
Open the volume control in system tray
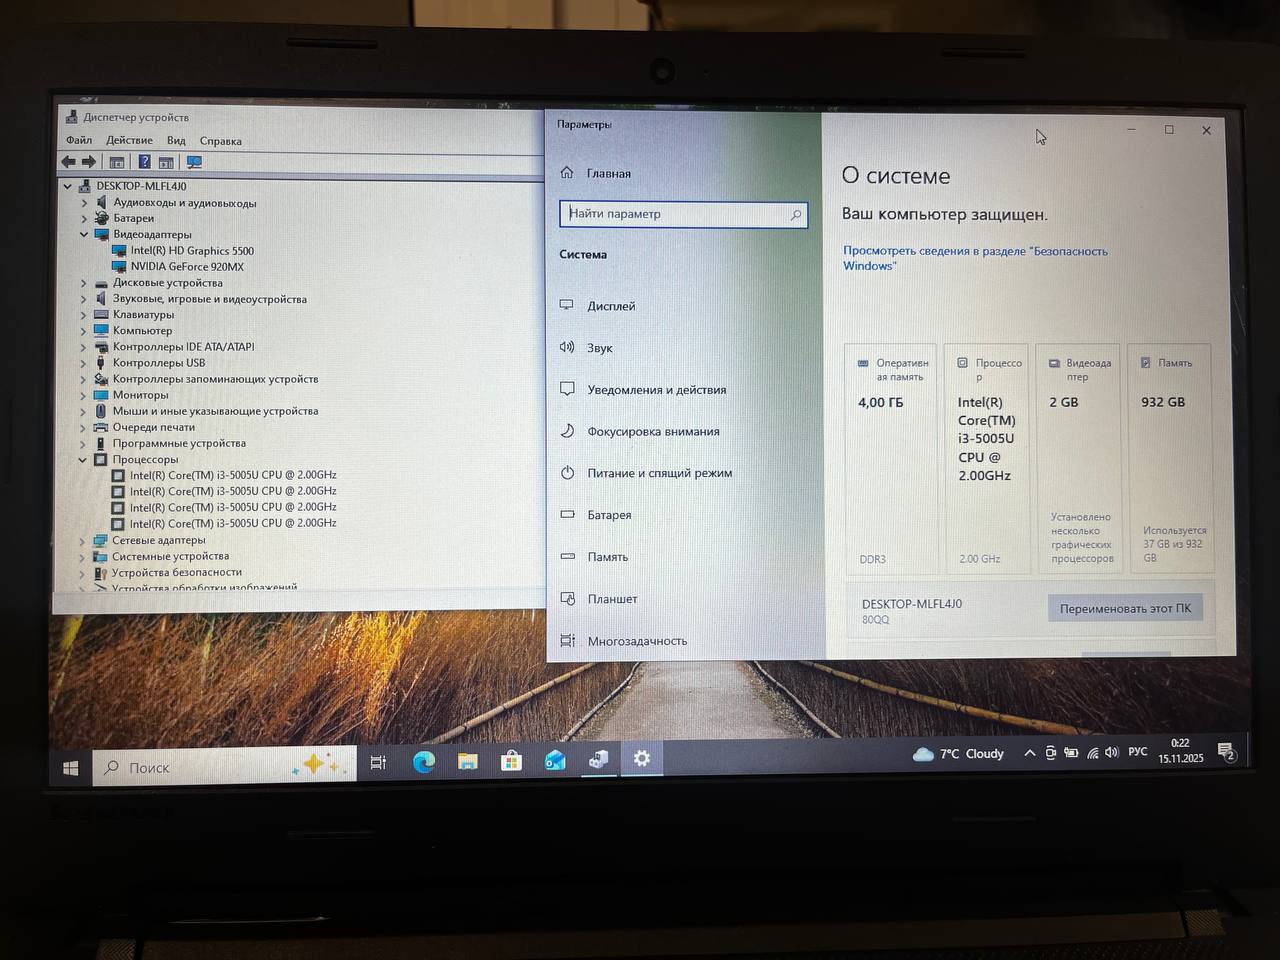click(1112, 753)
